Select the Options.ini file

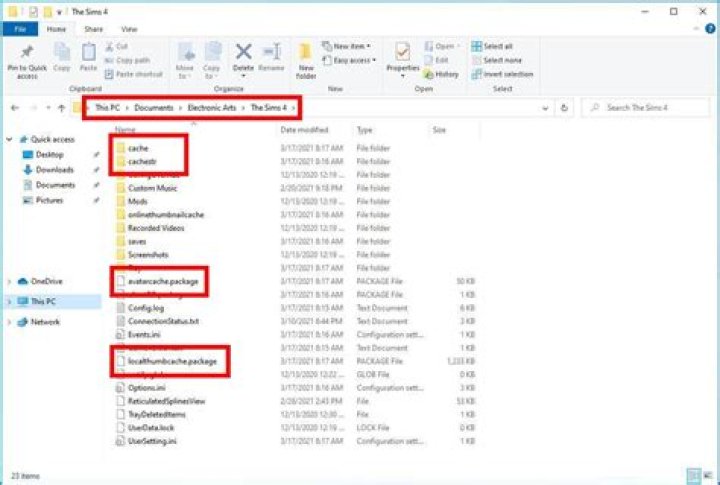click(x=146, y=388)
